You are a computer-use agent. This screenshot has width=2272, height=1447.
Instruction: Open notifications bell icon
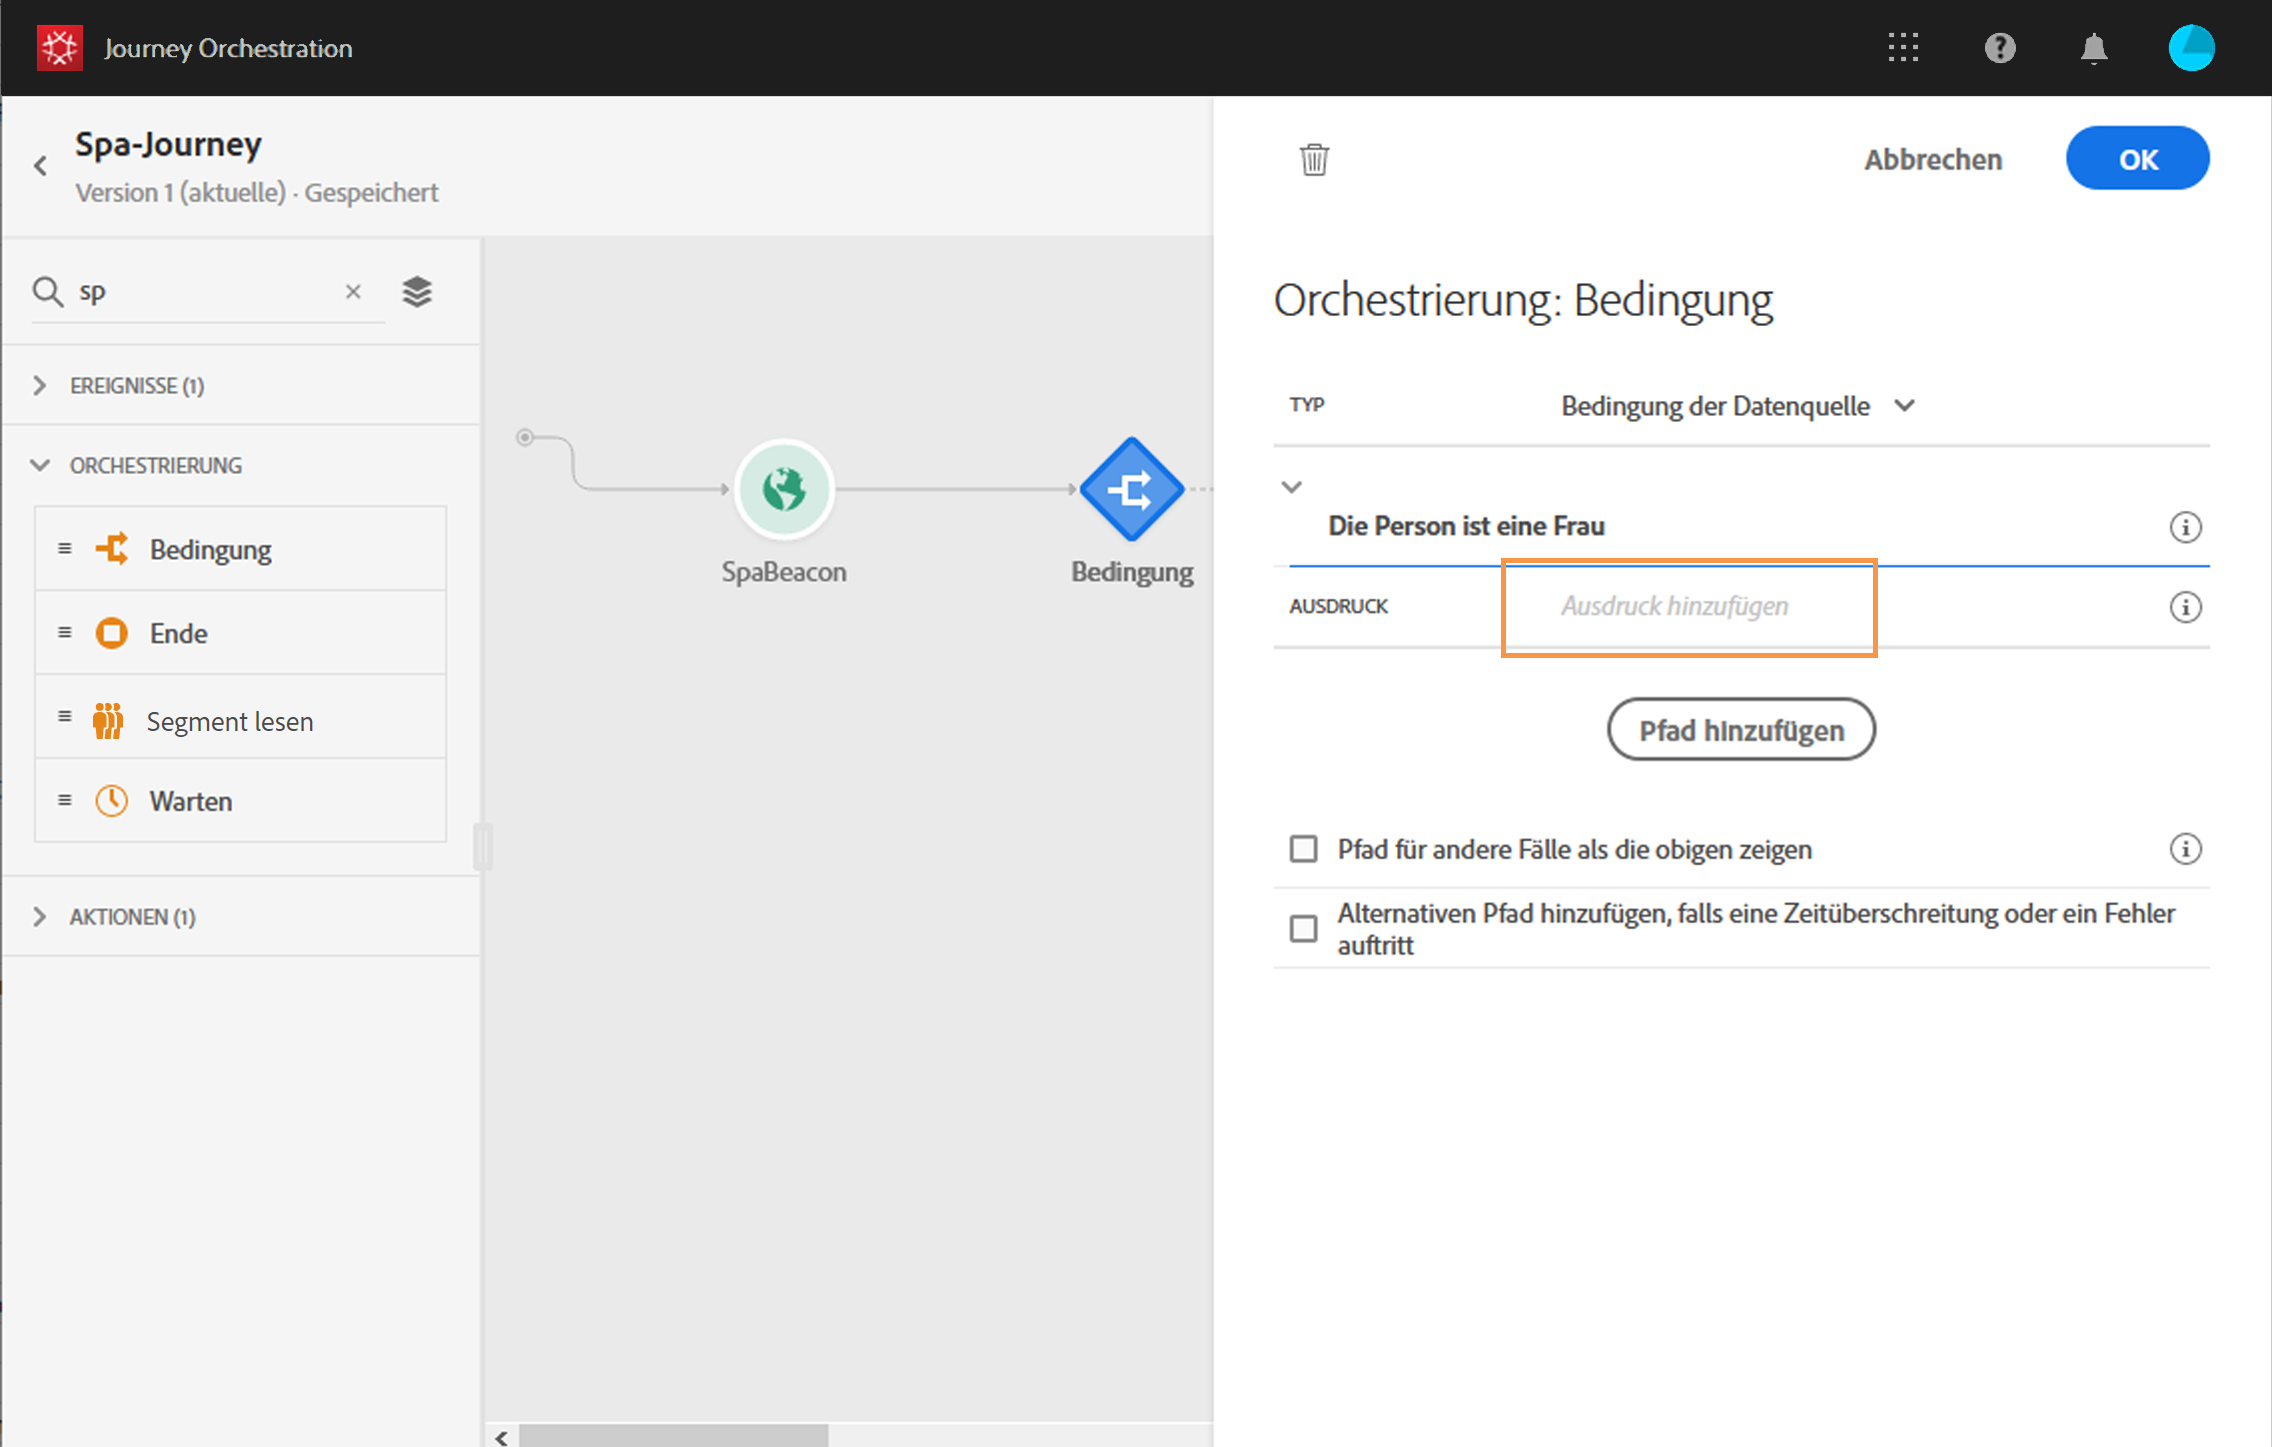click(x=2093, y=48)
